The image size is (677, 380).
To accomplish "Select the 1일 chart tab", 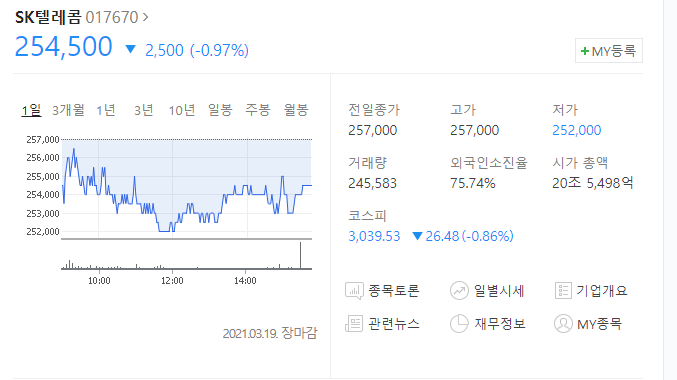I will (32, 110).
